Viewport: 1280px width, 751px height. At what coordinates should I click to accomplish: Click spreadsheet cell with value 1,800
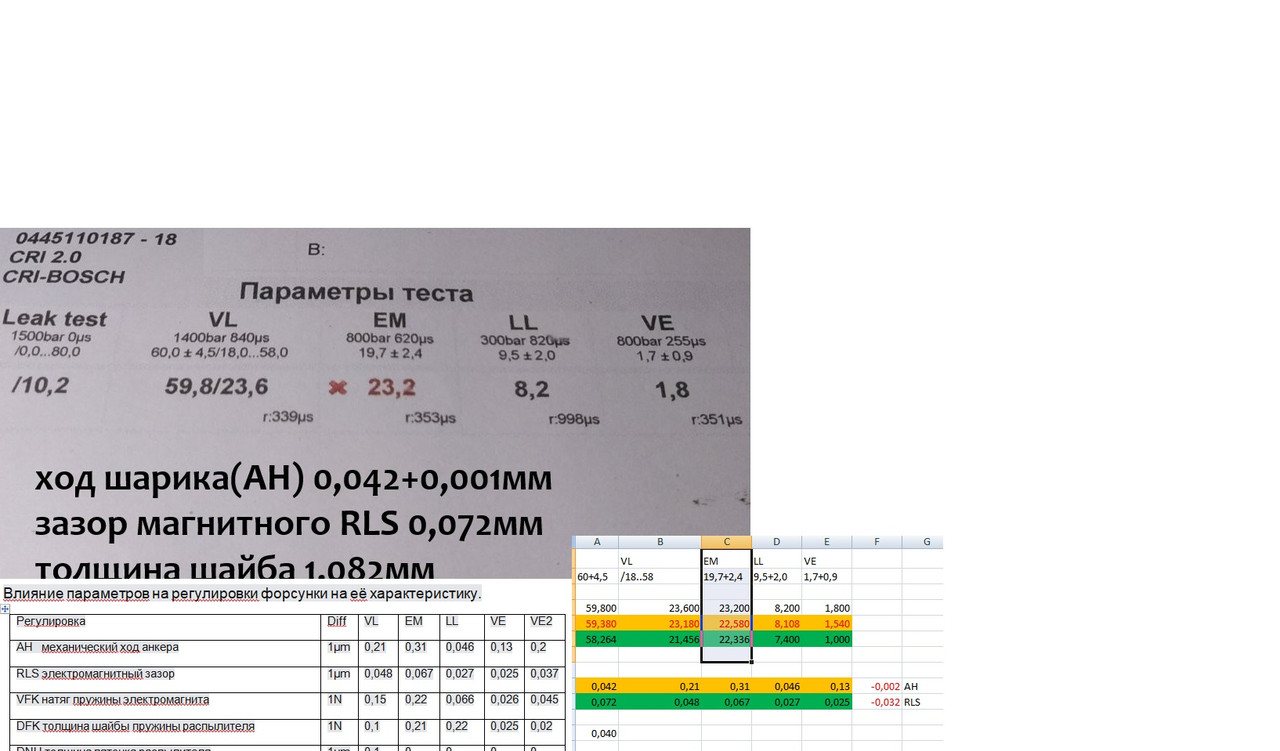tap(827, 608)
